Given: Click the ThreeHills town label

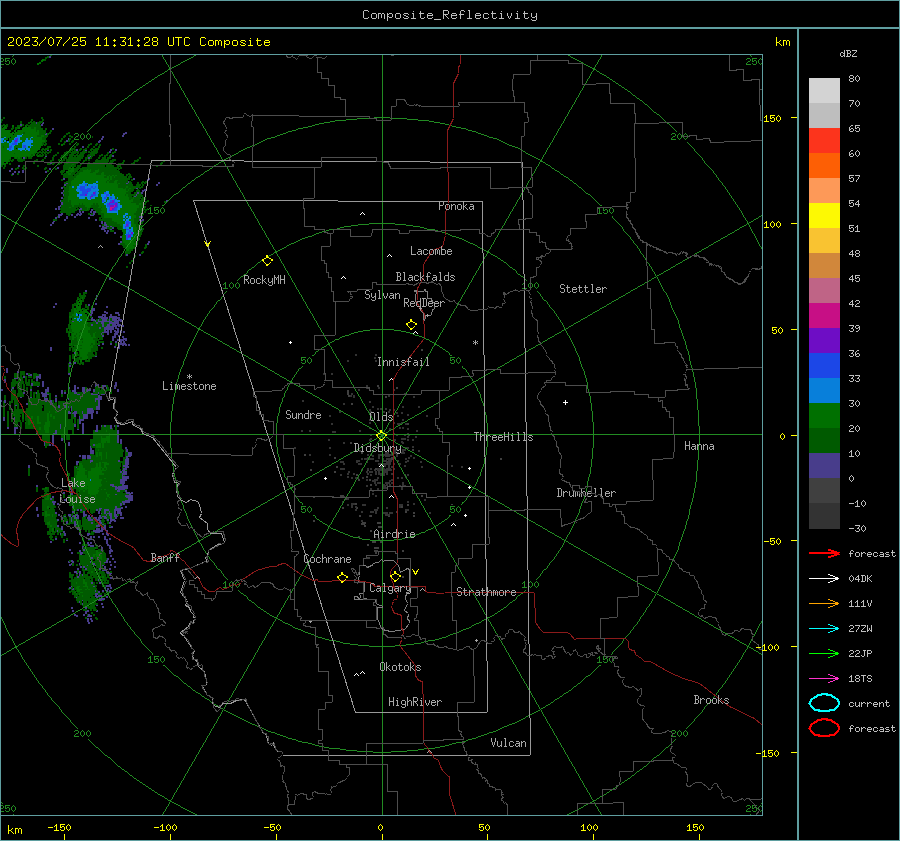Looking at the screenshot, I should point(503,437).
